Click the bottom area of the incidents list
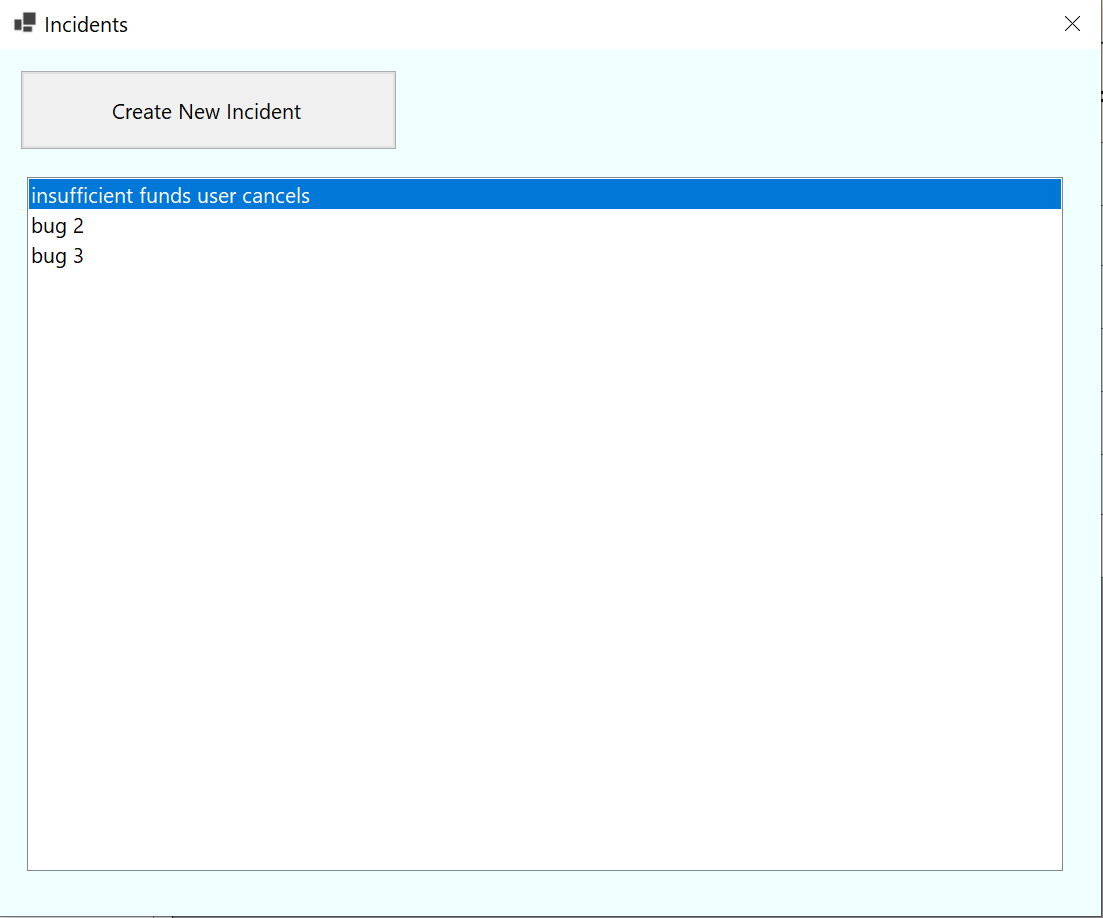Viewport: 1103px width, 918px height. (544, 840)
